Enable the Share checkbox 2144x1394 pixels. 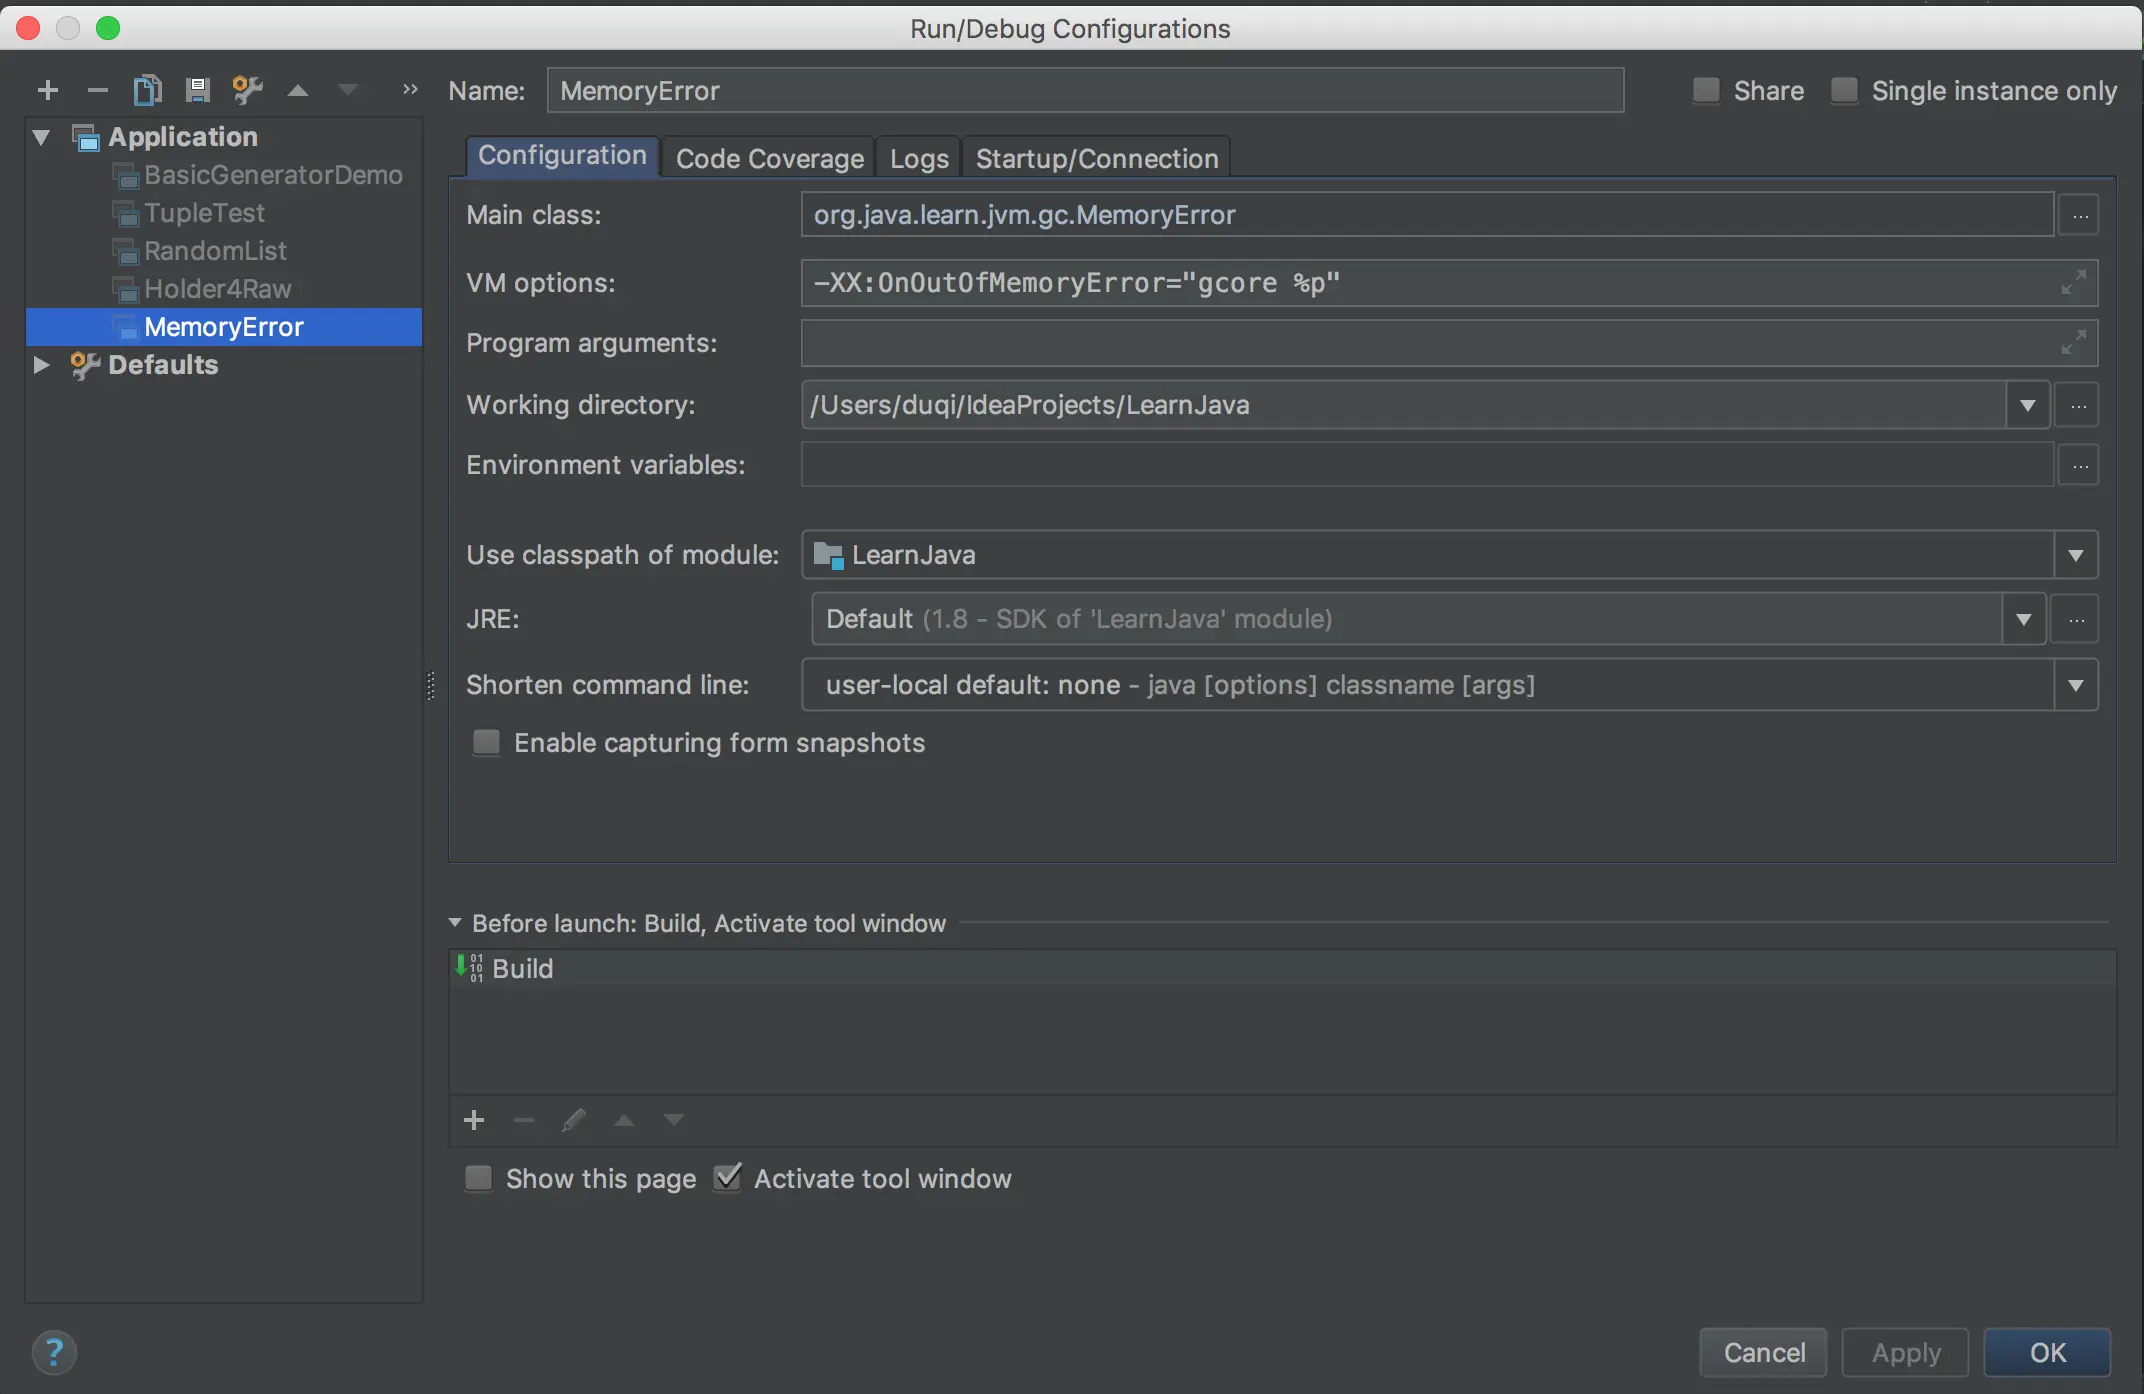pyautogui.click(x=1706, y=90)
